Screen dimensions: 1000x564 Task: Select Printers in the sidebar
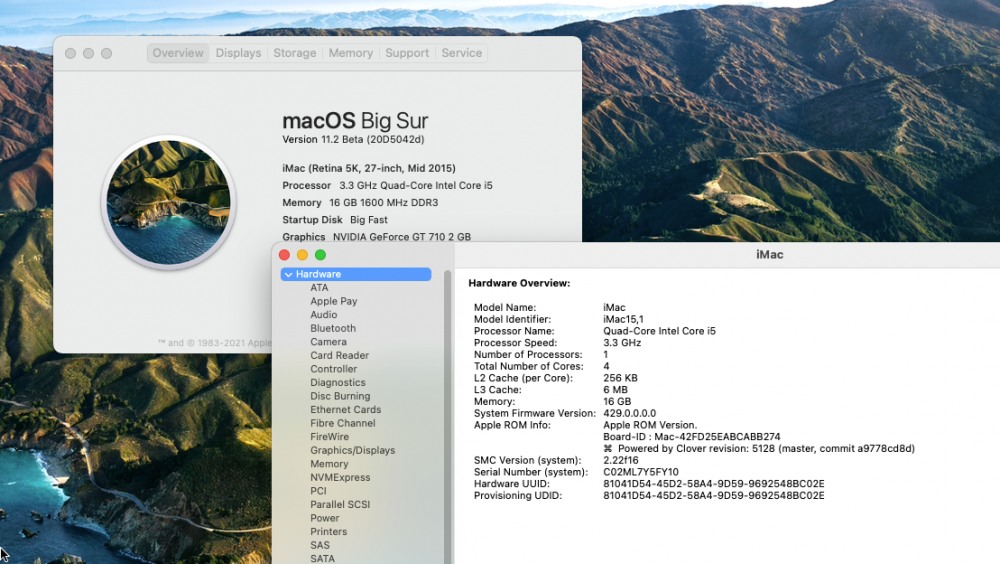coord(328,531)
